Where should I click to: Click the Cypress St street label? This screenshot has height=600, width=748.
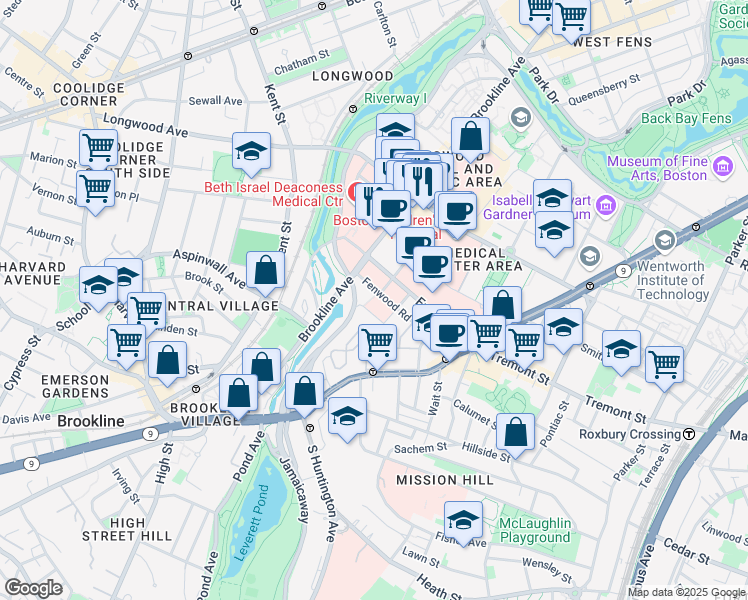(x=22, y=362)
